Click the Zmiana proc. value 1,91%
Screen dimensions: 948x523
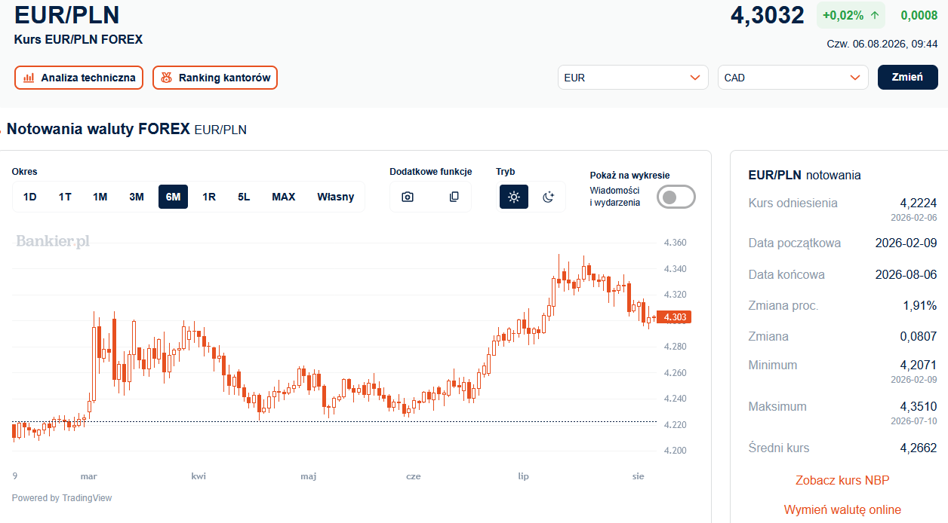920,306
